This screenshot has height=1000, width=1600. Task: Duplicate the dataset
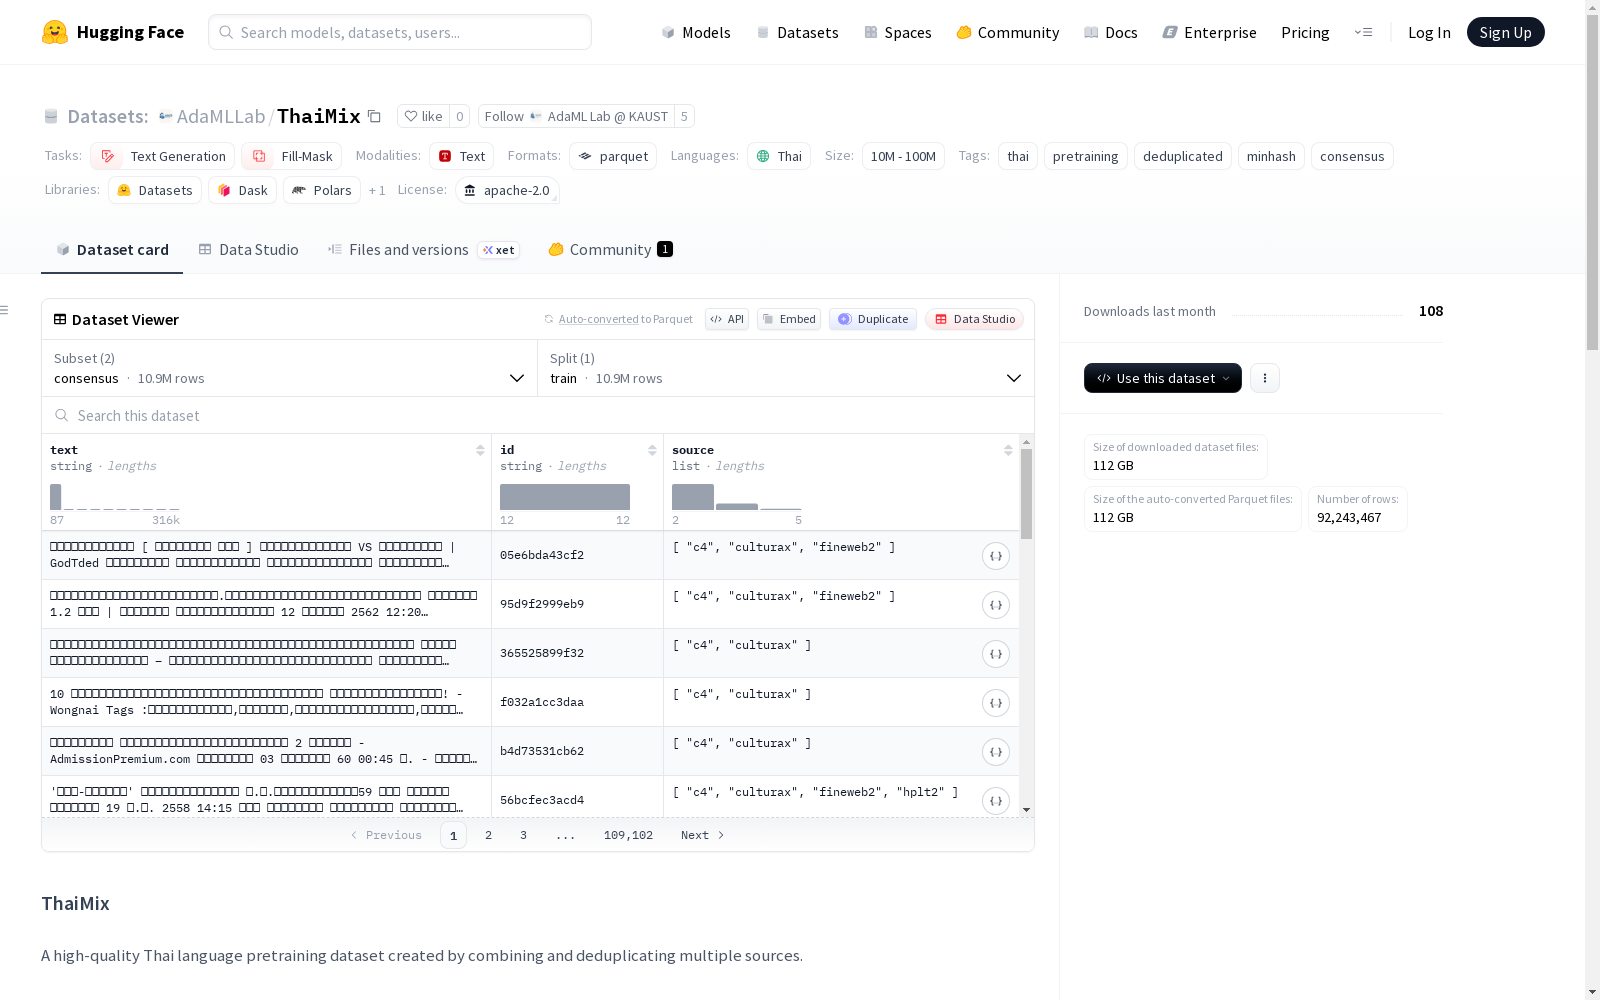873,319
